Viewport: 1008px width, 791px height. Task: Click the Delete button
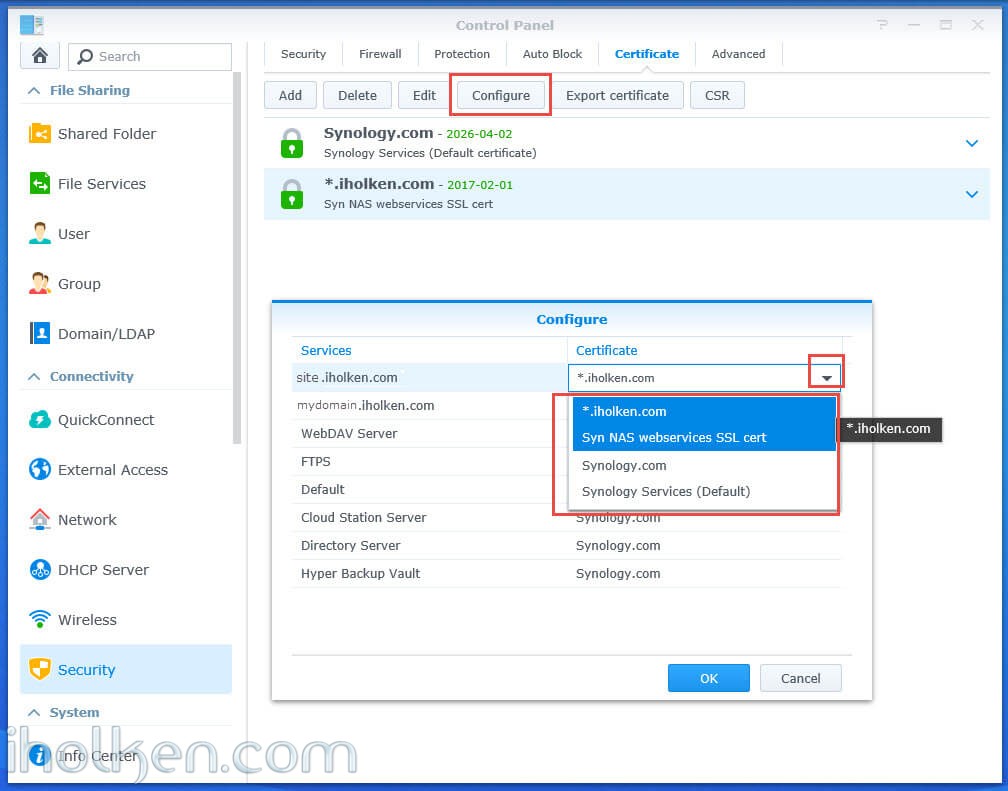(x=357, y=95)
